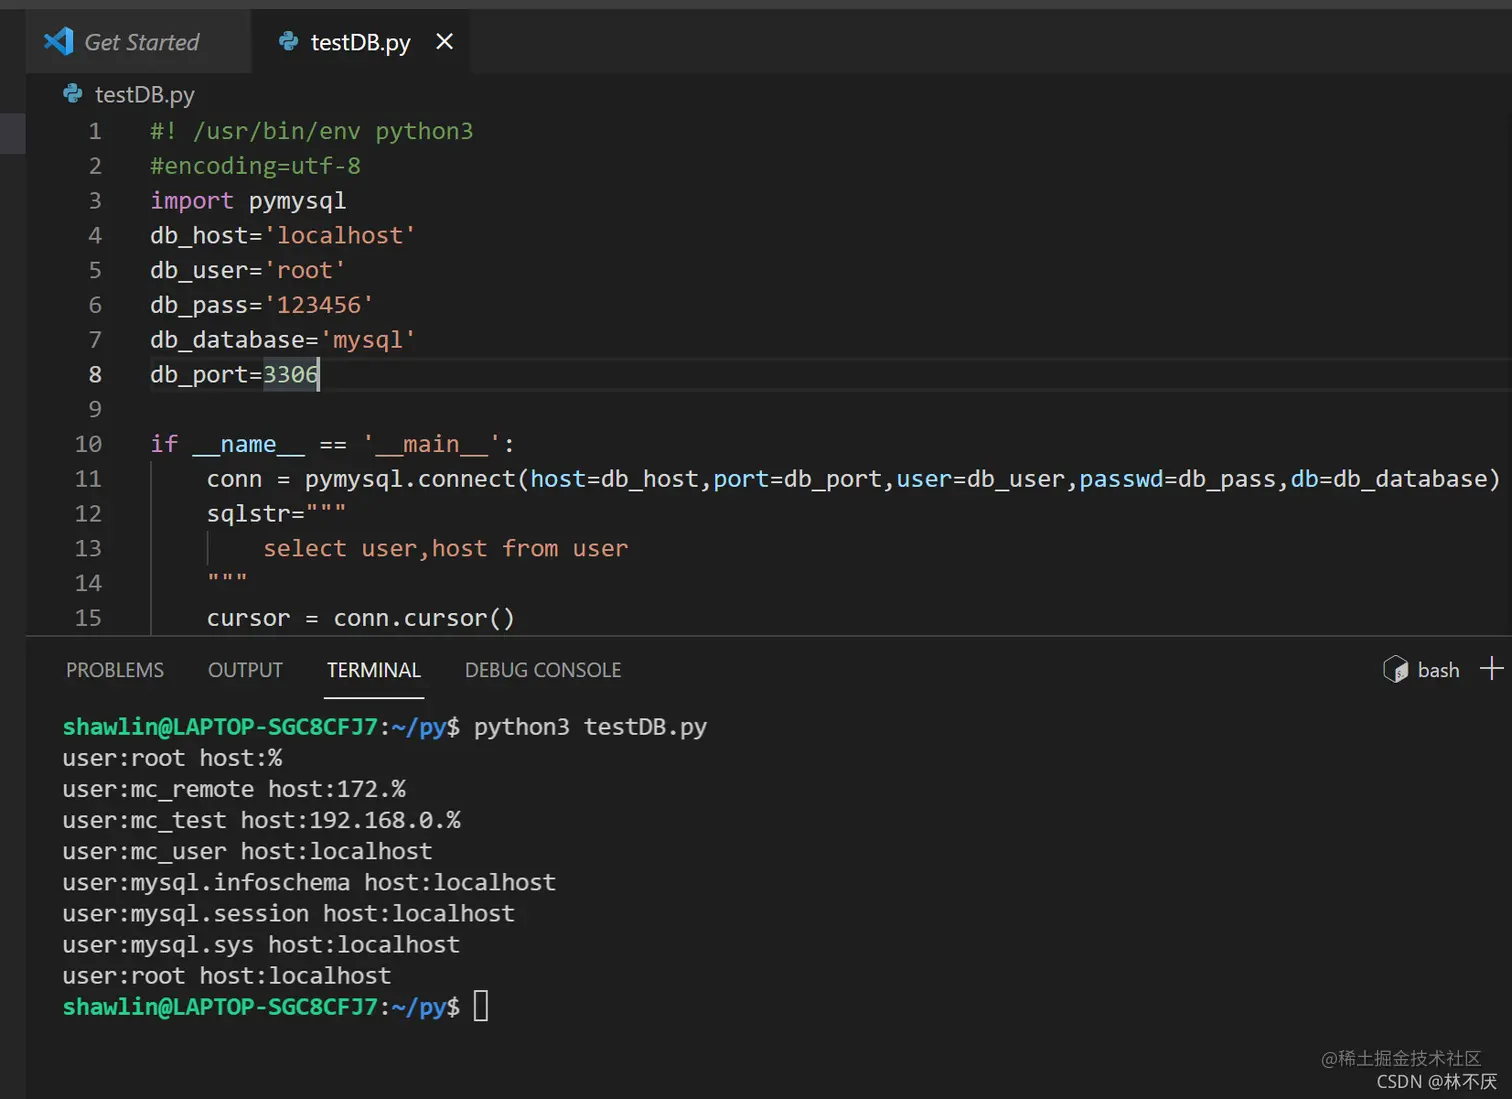Click the VS Code logo on Get Started tab
The height and width of the screenshot is (1099, 1512).
59,41
